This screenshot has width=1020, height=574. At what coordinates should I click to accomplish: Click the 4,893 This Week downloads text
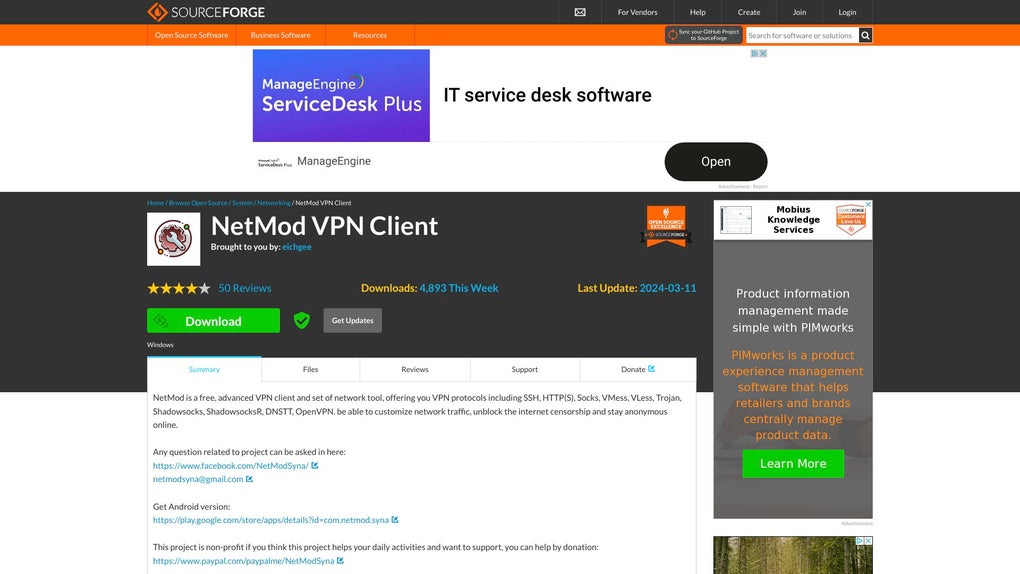click(x=459, y=288)
